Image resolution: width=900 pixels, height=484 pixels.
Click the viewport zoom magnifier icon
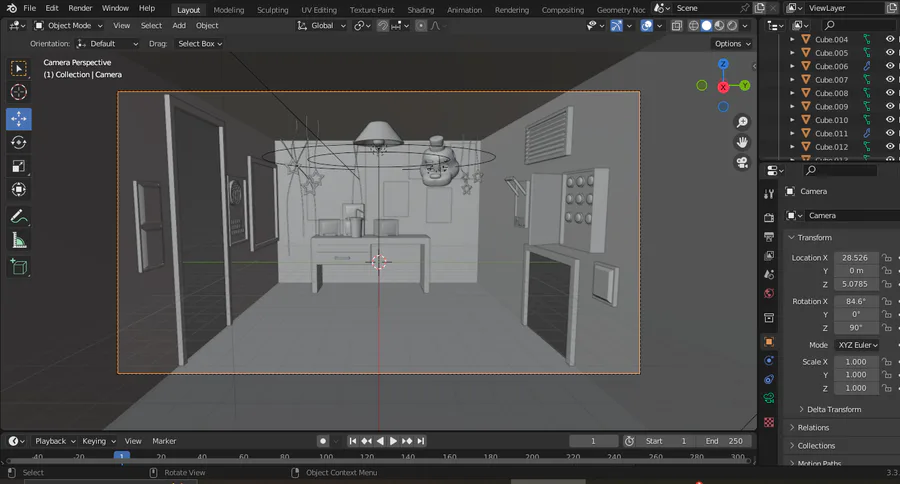(742, 122)
